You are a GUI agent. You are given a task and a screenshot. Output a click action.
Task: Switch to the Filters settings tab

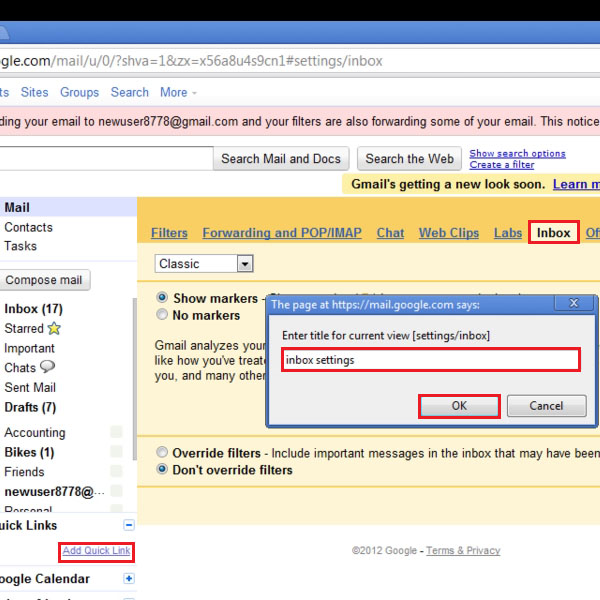tap(169, 233)
